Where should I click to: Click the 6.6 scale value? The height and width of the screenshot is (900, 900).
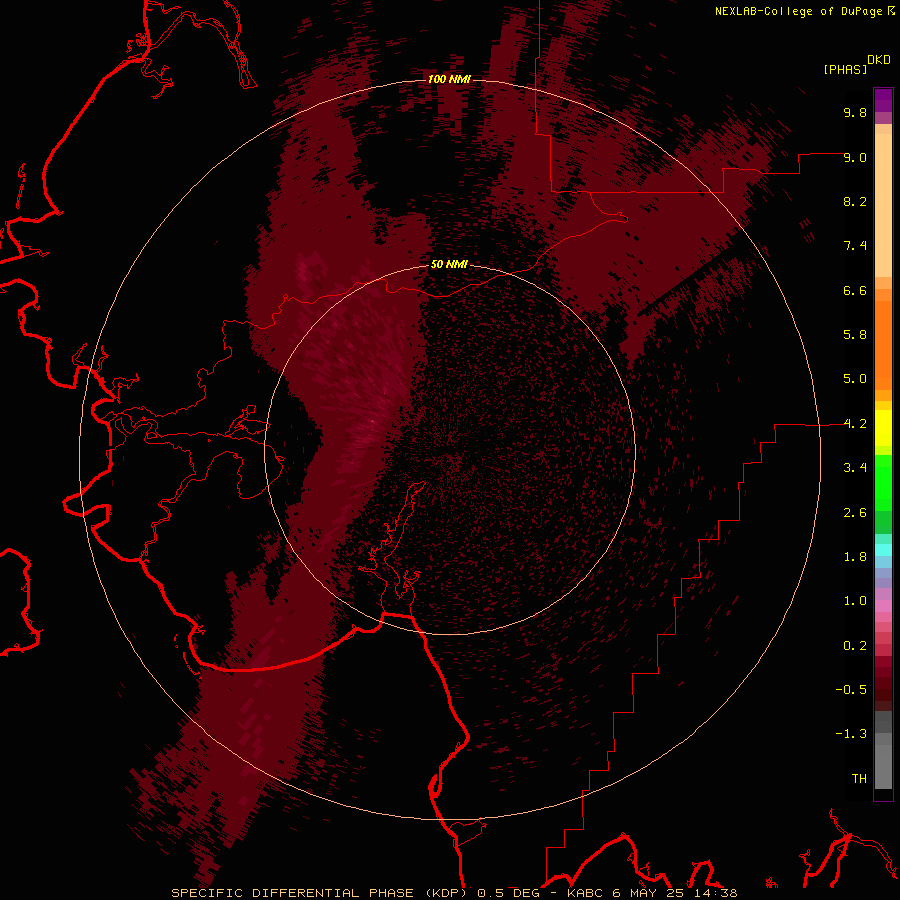[855, 291]
